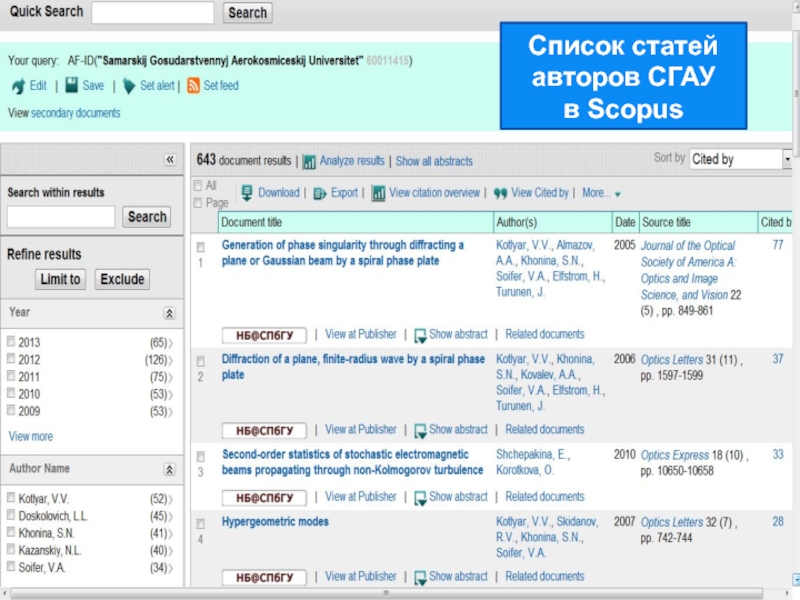This screenshot has width=800, height=600.
Task: Collapse the Year refine section
Action: pos(169,313)
